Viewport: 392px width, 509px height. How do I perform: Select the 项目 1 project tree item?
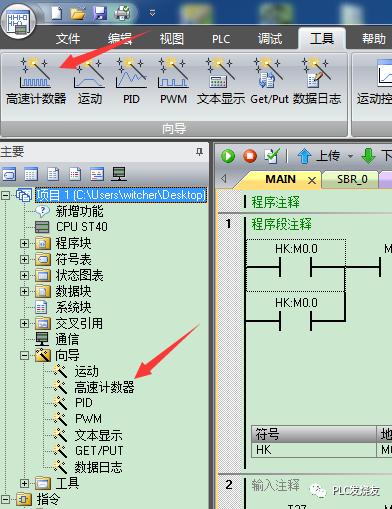pyautogui.click(x=121, y=195)
